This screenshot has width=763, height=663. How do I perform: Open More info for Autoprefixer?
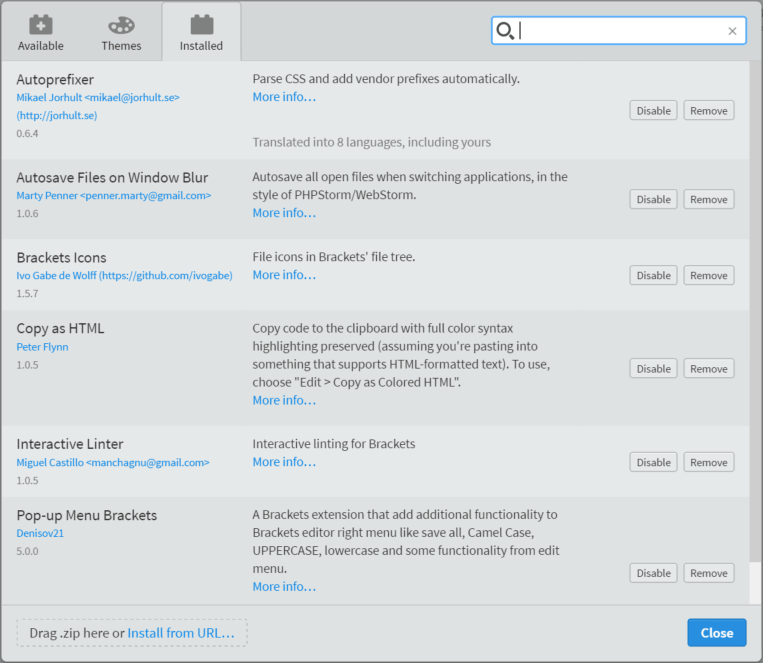click(284, 97)
